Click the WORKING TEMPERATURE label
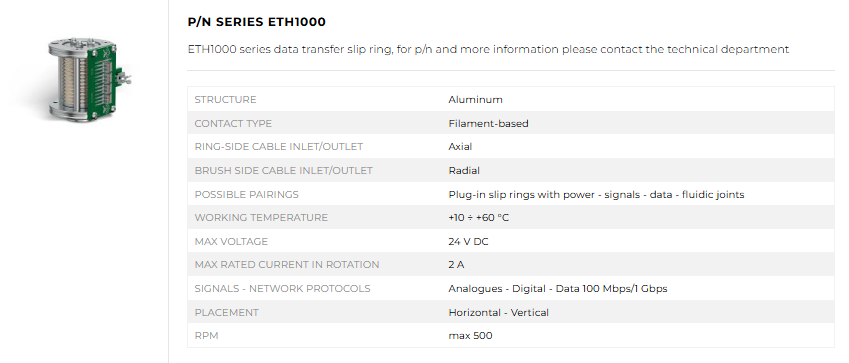This screenshot has height=363, width=849. (x=261, y=218)
